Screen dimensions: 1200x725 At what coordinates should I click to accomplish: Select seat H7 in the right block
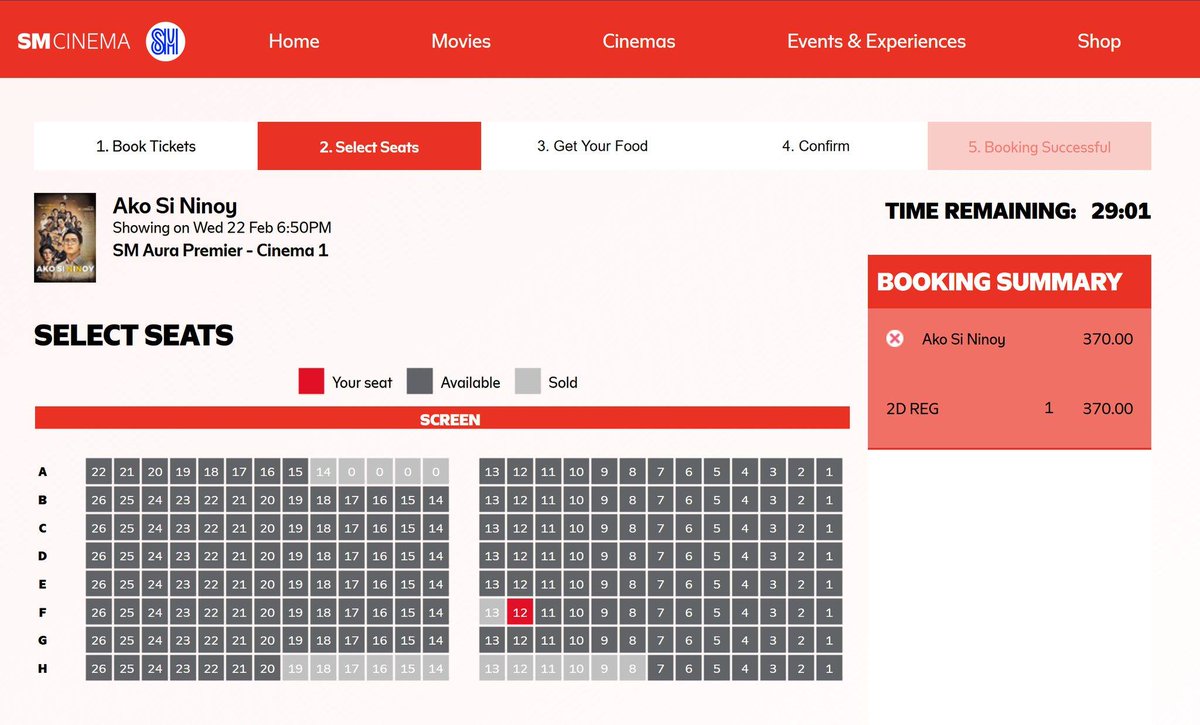click(661, 668)
